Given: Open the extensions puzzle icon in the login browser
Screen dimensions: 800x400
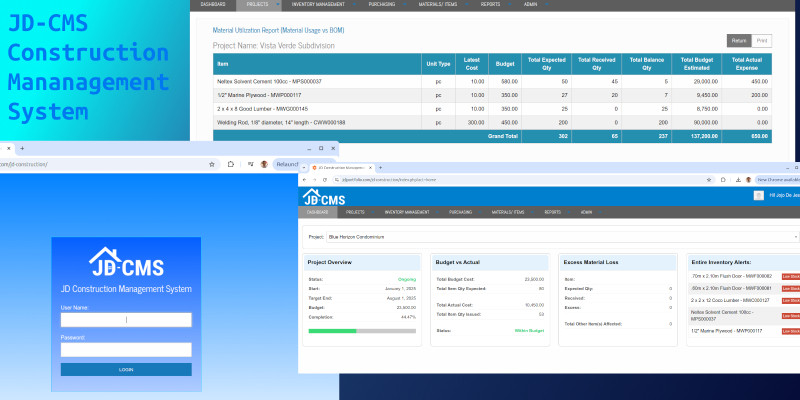Looking at the screenshot, I should tap(230, 164).
